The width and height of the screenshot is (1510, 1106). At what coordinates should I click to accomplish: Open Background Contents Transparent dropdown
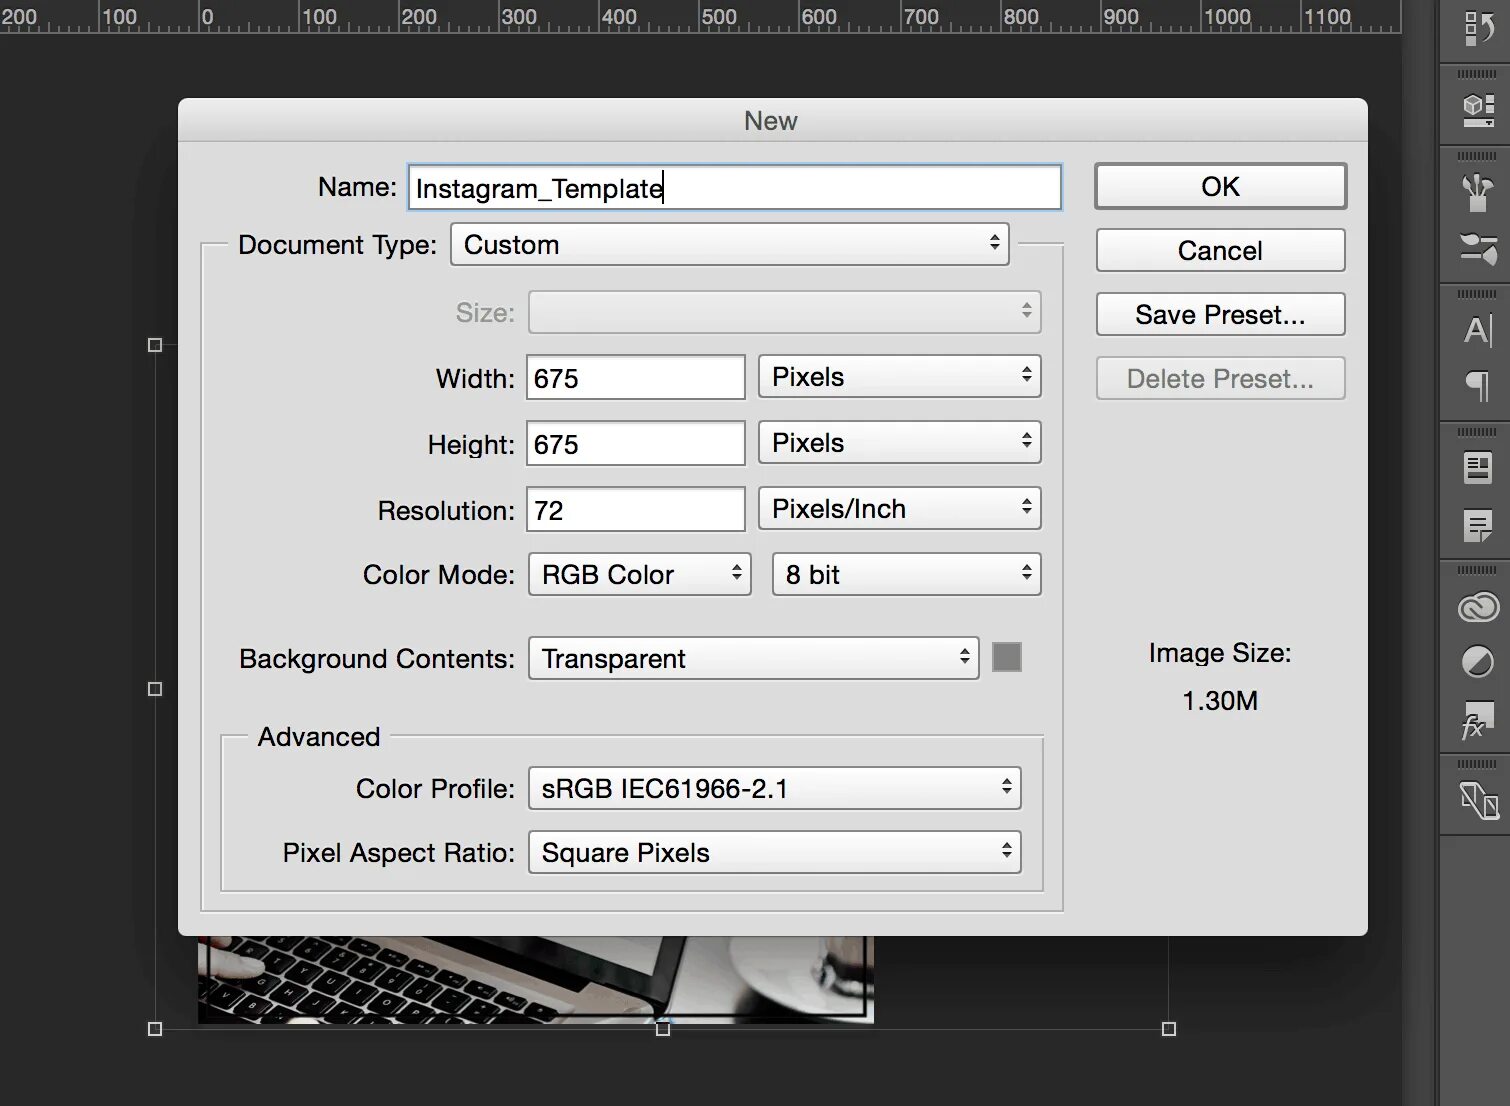click(x=753, y=658)
